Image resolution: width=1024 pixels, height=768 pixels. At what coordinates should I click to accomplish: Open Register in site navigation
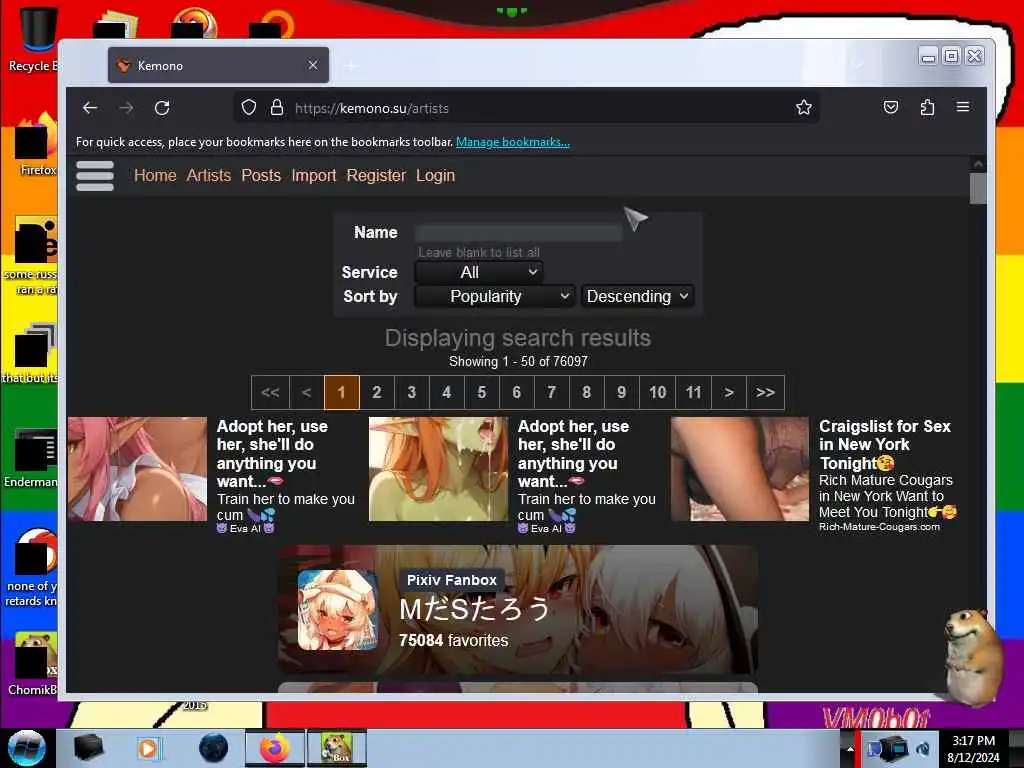pos(376,176)
